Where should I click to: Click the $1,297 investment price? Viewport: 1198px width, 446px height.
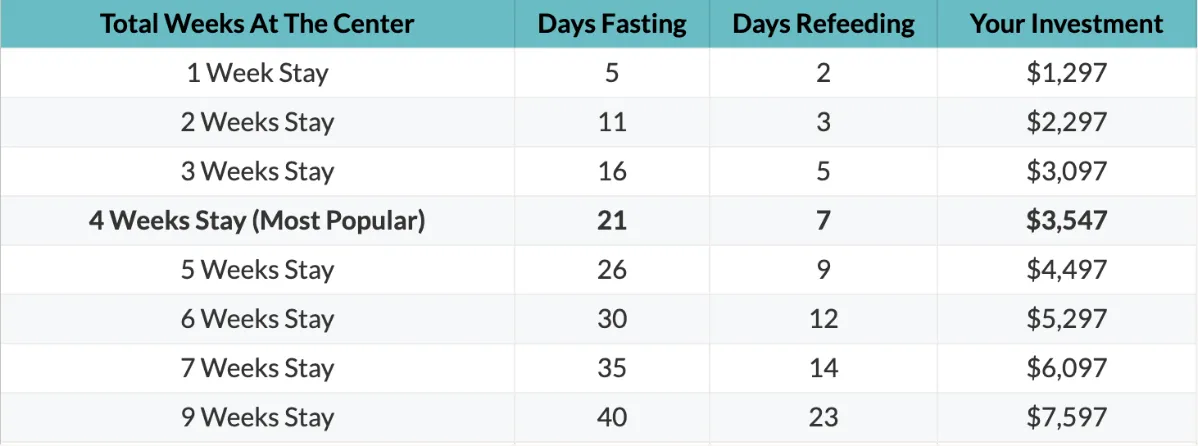point(1067,73)
